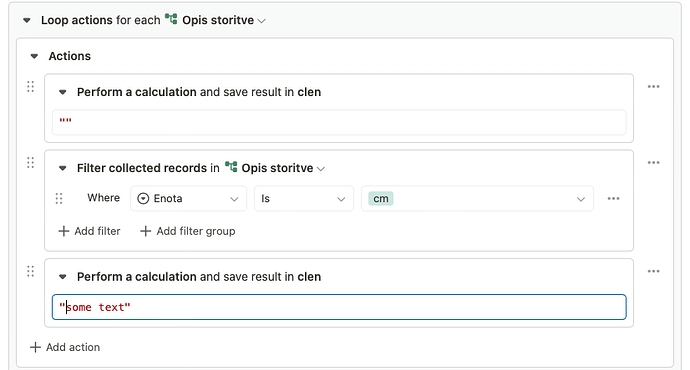Open the Enota field dropdown
The image size is (690, 370).
click(188, 199)
